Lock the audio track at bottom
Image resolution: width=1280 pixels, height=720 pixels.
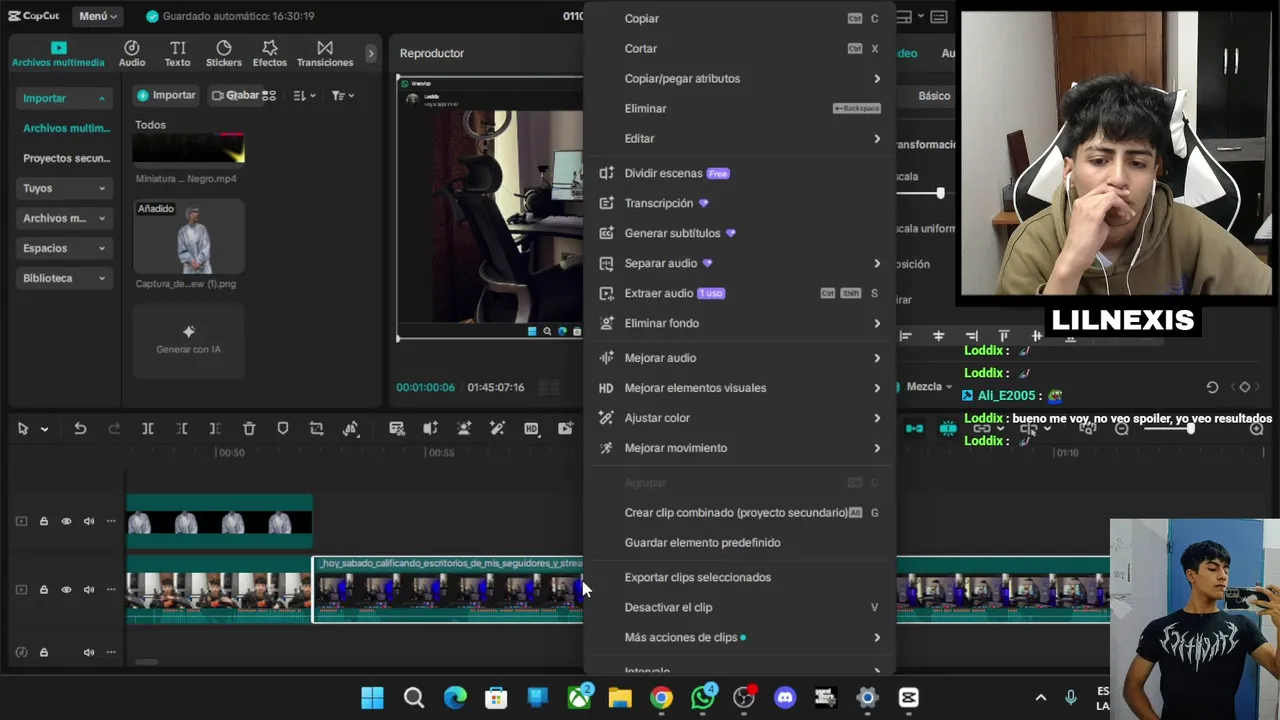pyautogui.click(x=44, y=652)
